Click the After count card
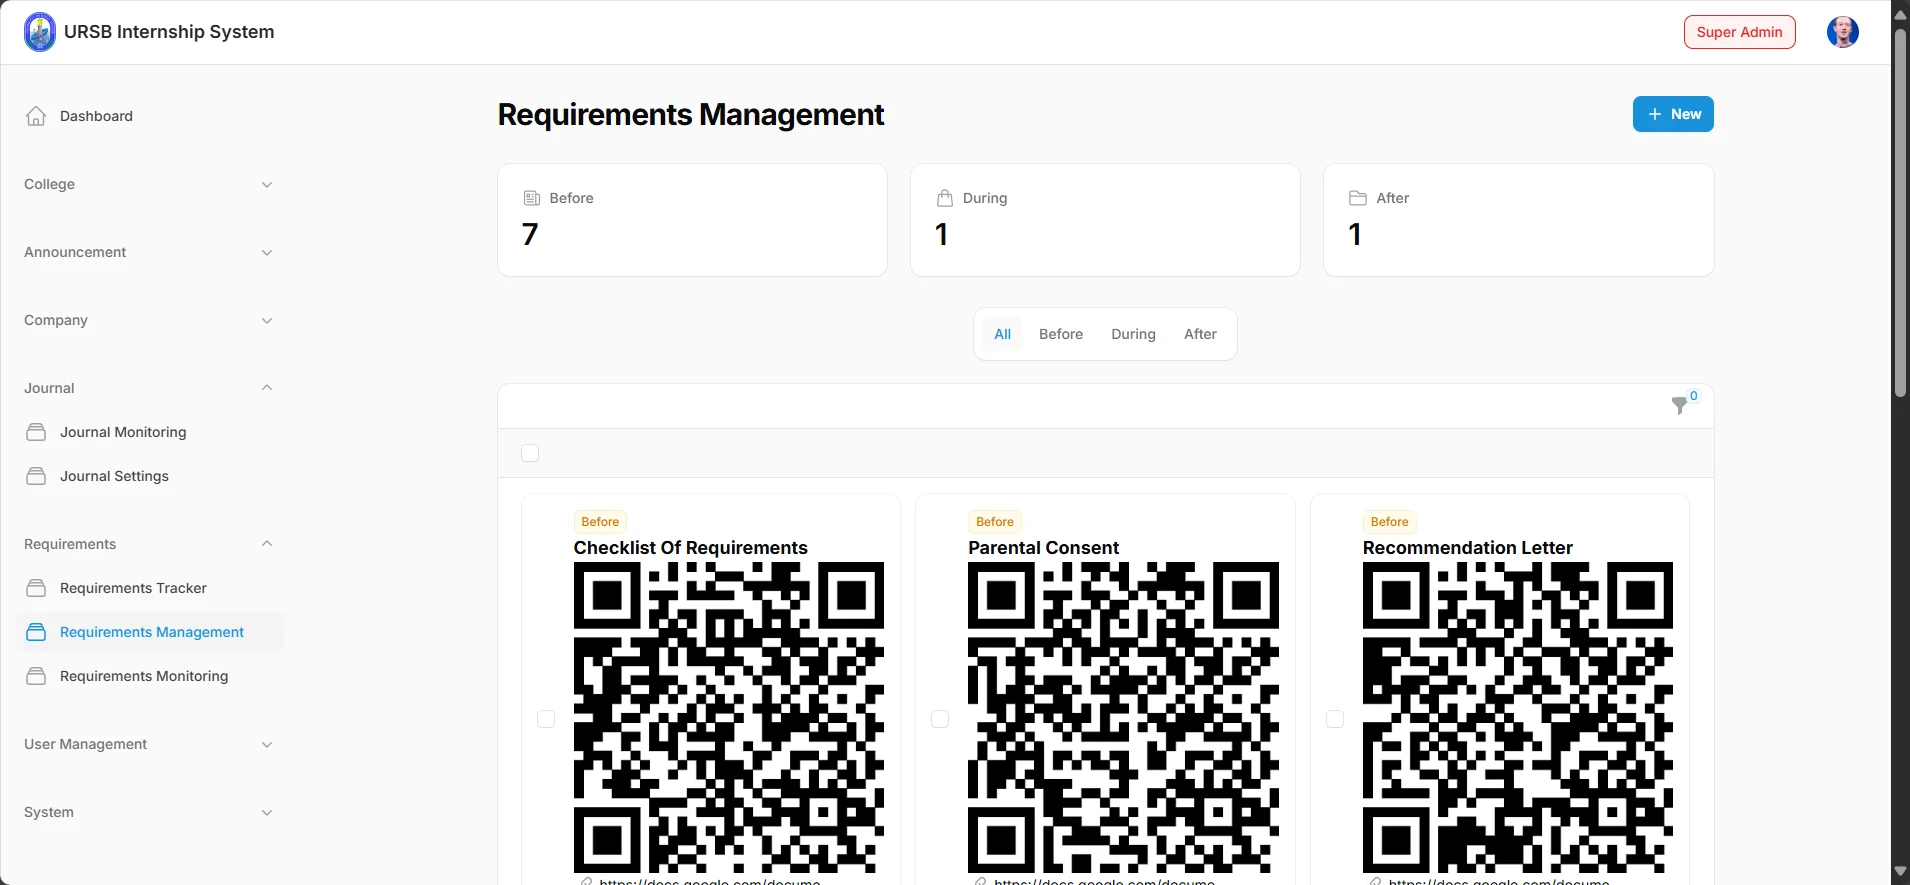The image size is (1910, 885). click(1518, 220)
